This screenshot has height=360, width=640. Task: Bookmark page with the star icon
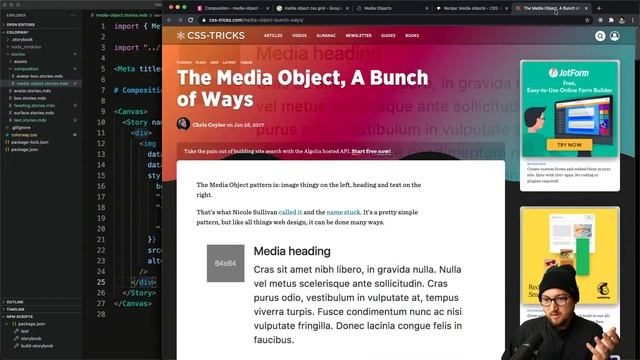pyautogui.click(x=587, y=20)
